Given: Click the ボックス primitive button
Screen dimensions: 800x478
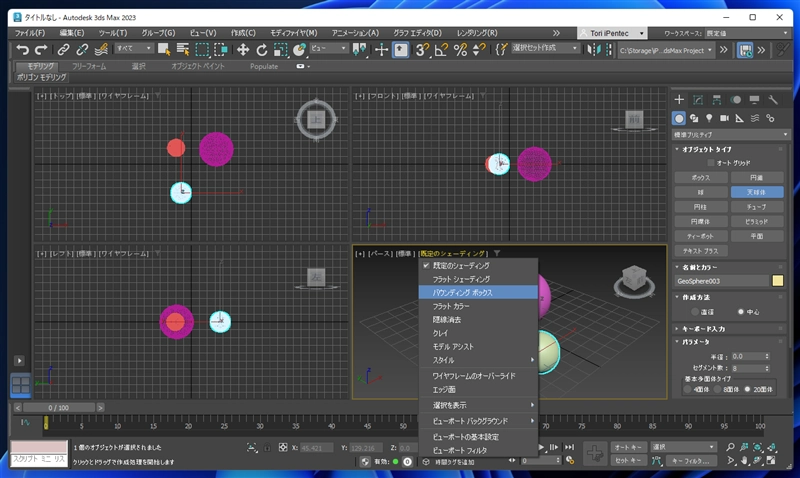Looking at the screenshot, I should tap(701, 178).
